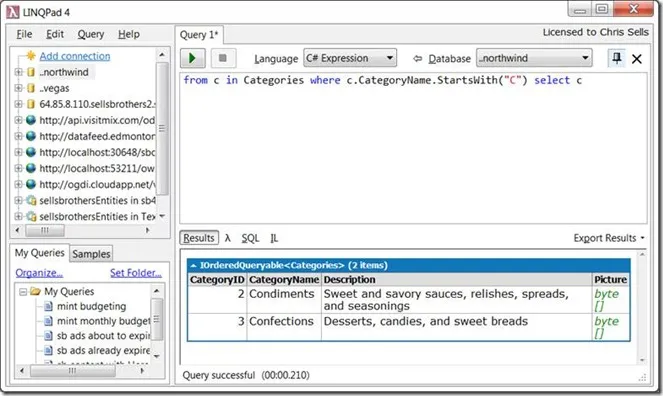This screenshot has width=663, height=396.
Task: Click the database icon for ..vegas
Action: click(x=31, y=88)
